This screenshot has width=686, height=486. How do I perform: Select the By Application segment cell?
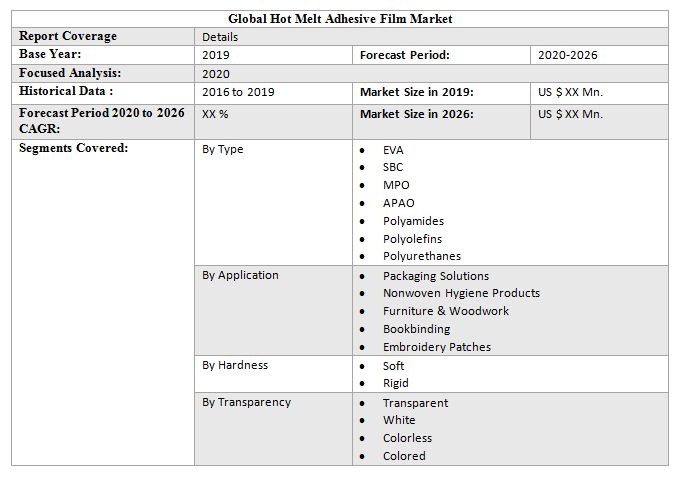coord(241,275)
